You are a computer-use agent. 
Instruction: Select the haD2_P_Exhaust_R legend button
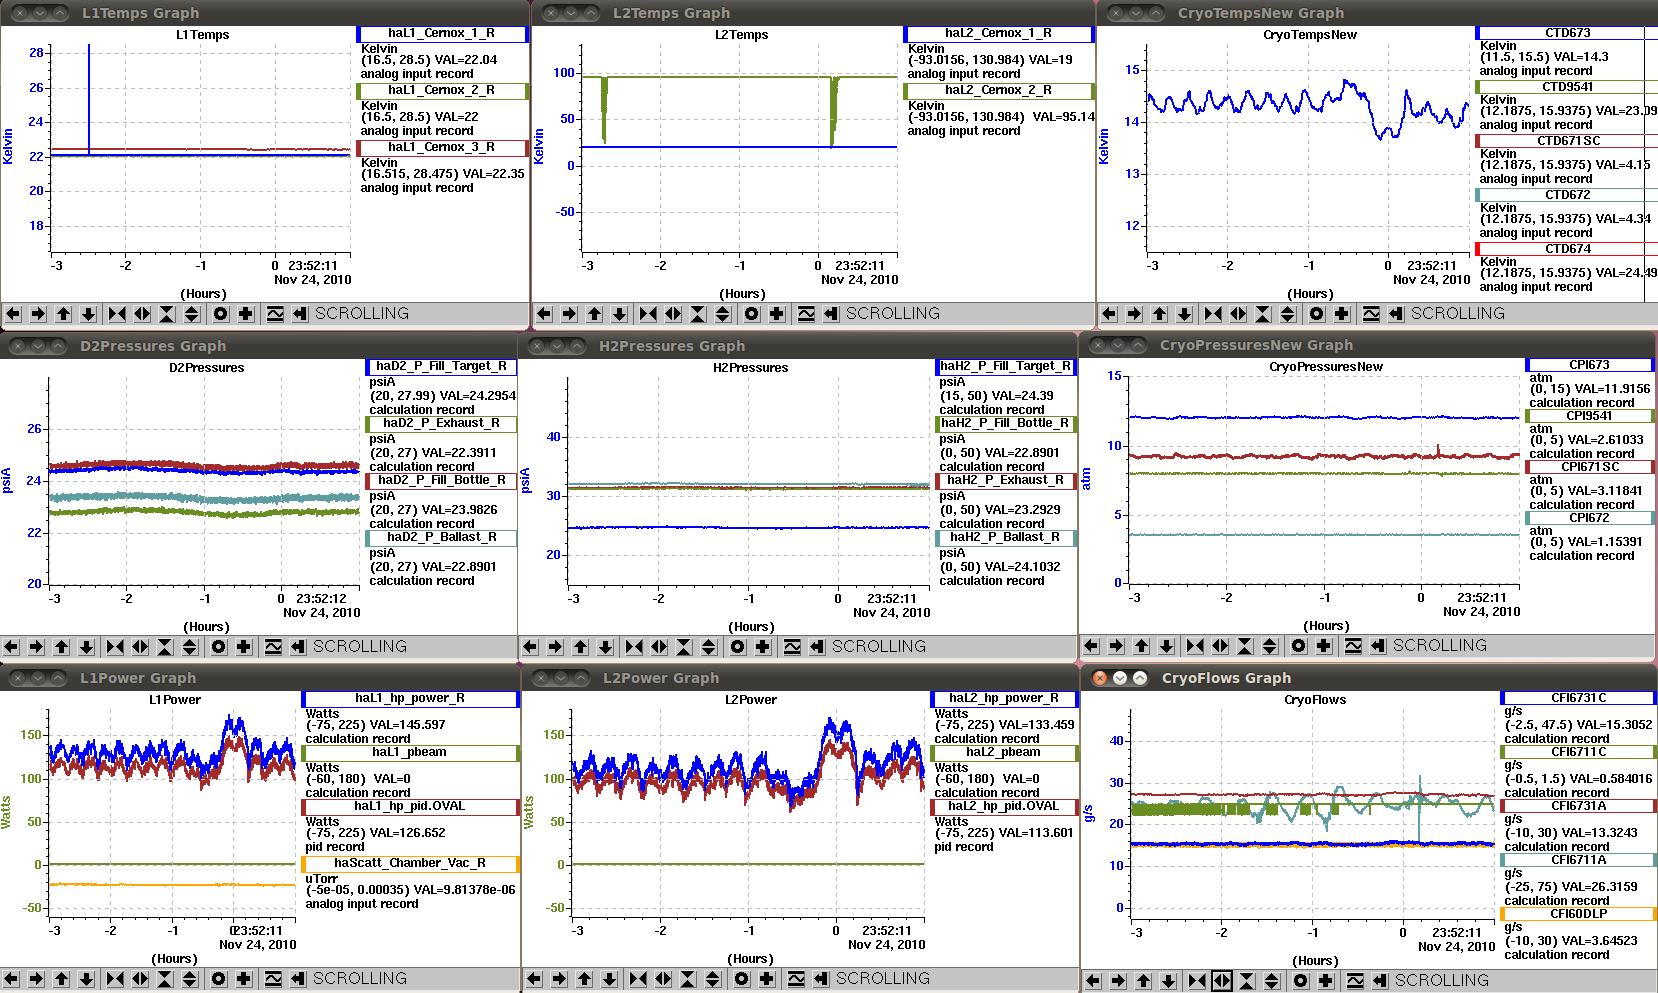pyautogui.click(x=441, y=424)
